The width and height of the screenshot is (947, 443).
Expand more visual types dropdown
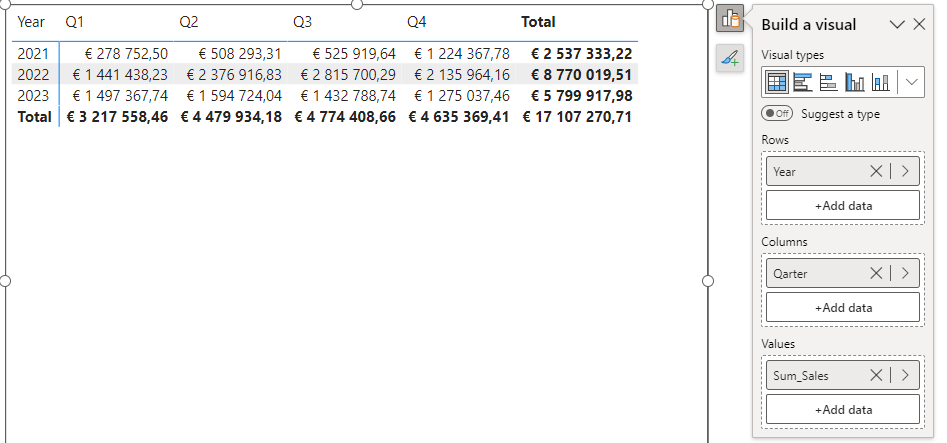coord(911,82)
